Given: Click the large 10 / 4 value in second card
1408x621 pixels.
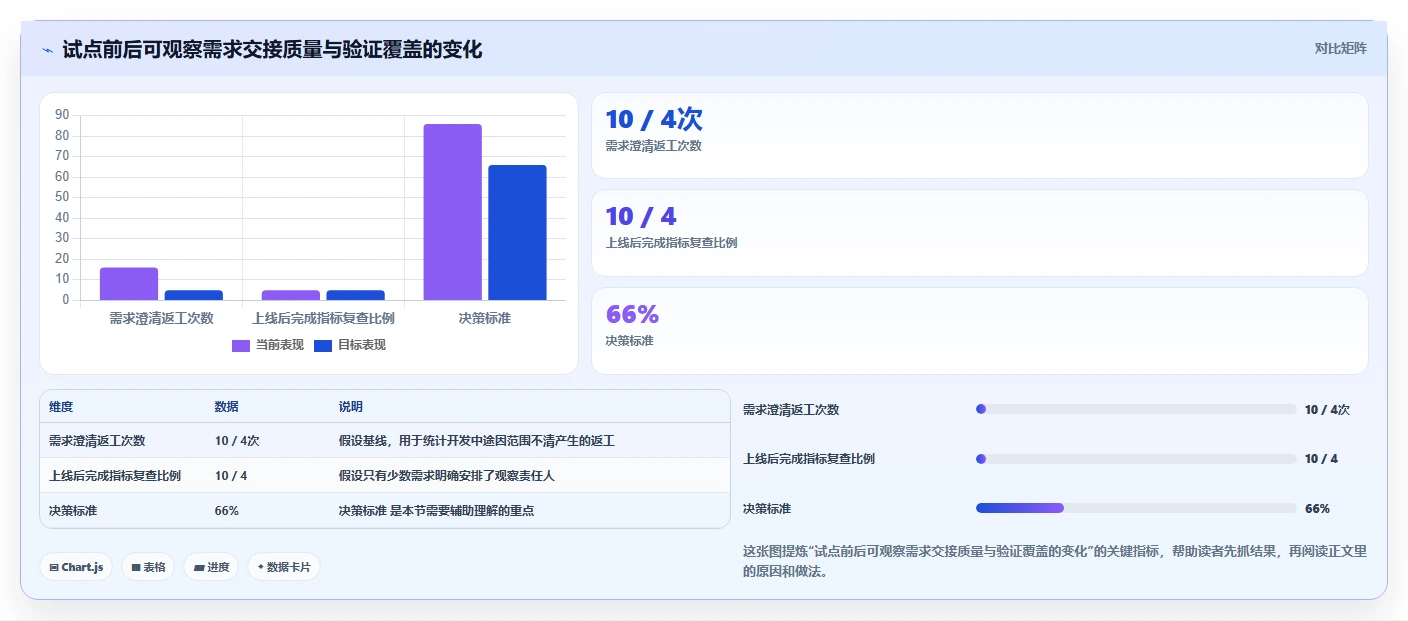Looking at the screenshot, I should click(641, 216).
